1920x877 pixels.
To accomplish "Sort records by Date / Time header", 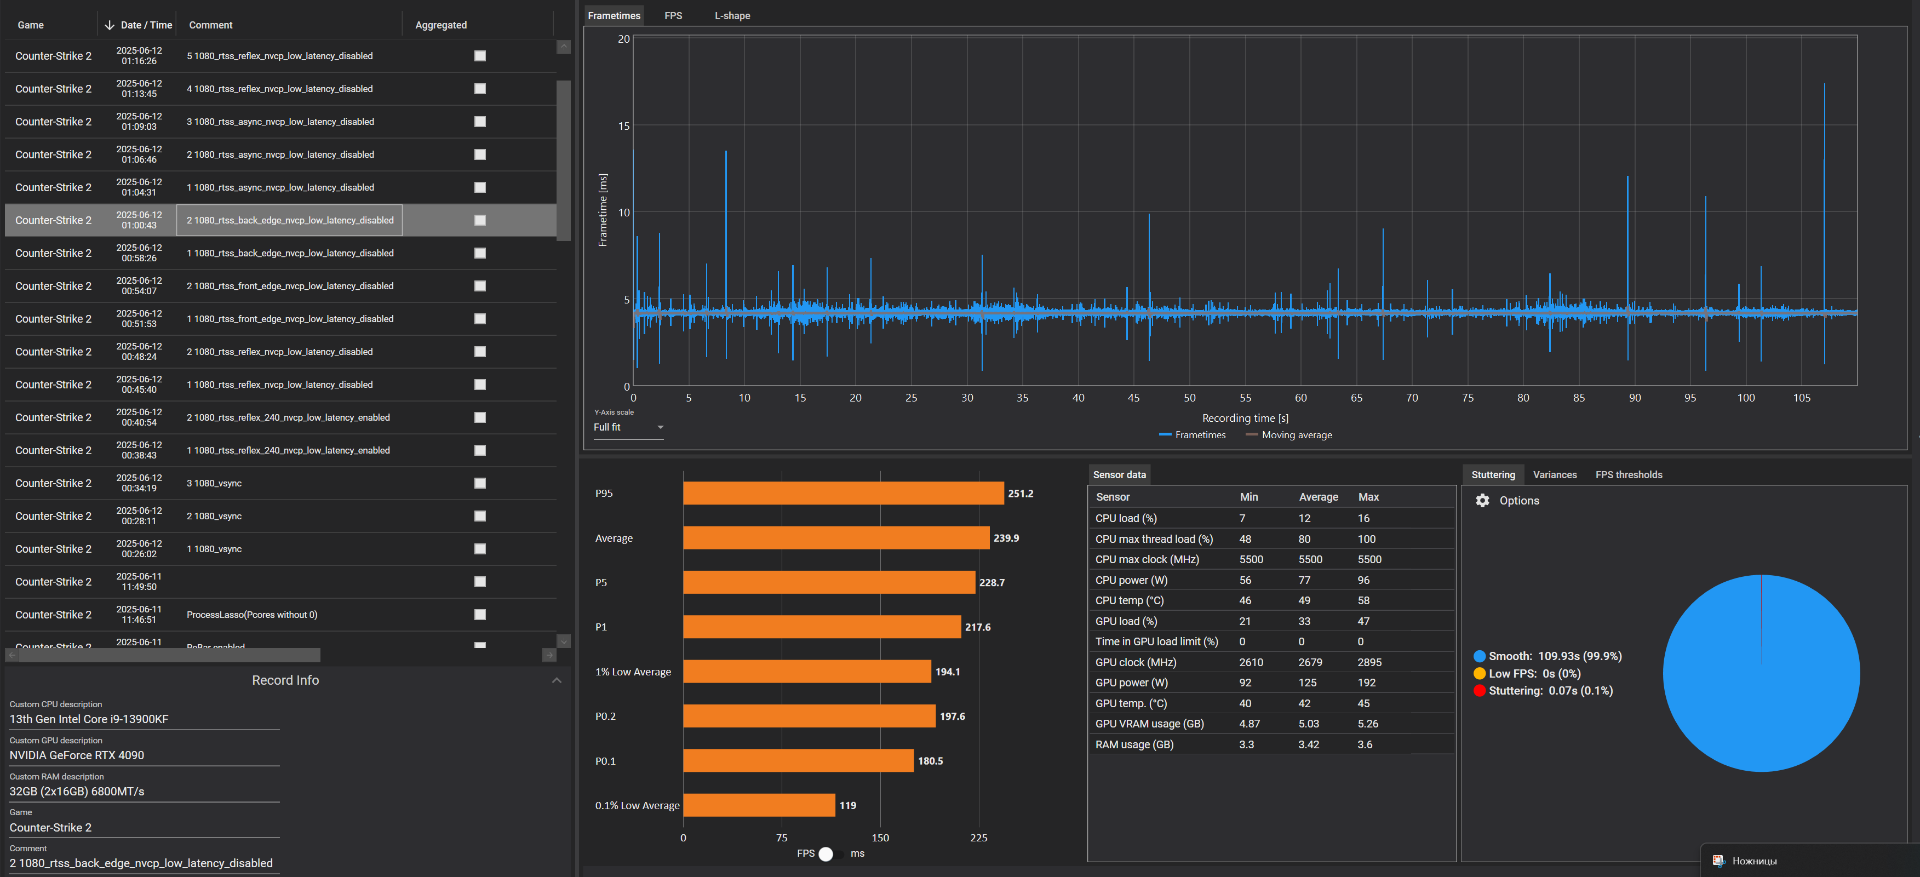I will [x=146, y=25].
